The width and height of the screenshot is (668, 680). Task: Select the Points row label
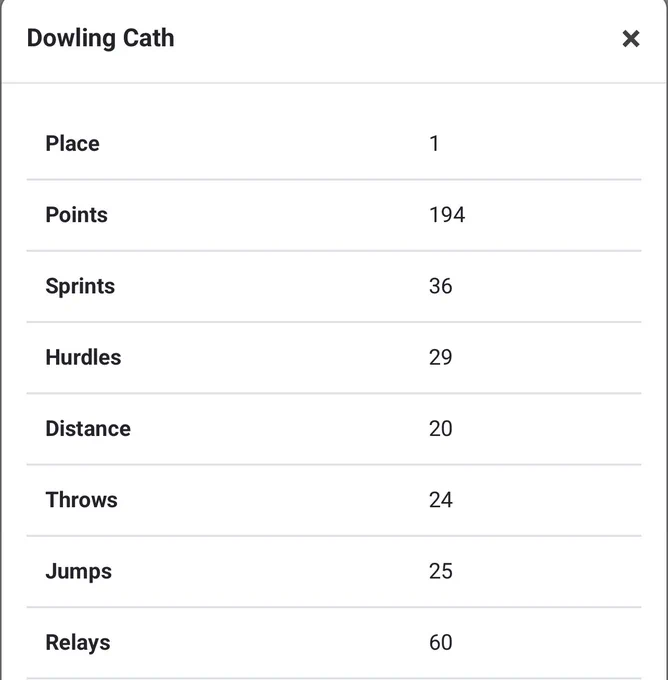click(x=76, y=215)
